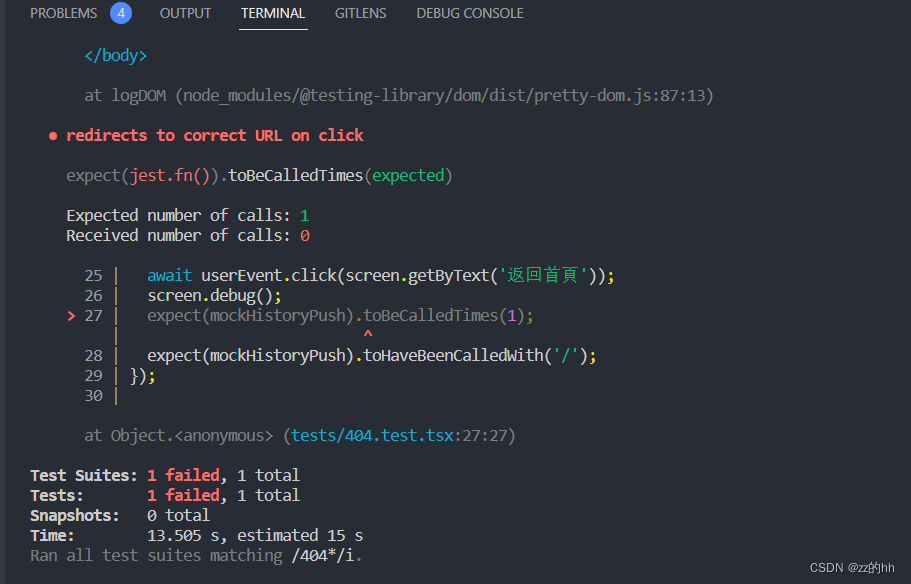Click line 26 screen.debug() code
Viewport: 911px width, 584px height.
(x=214, y=296)
